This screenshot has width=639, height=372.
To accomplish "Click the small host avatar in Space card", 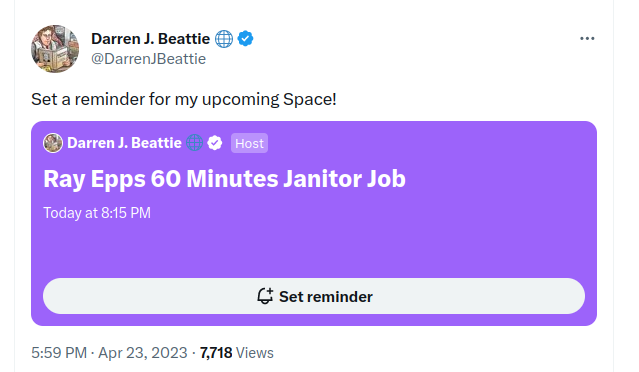I will tap(53, 143).
